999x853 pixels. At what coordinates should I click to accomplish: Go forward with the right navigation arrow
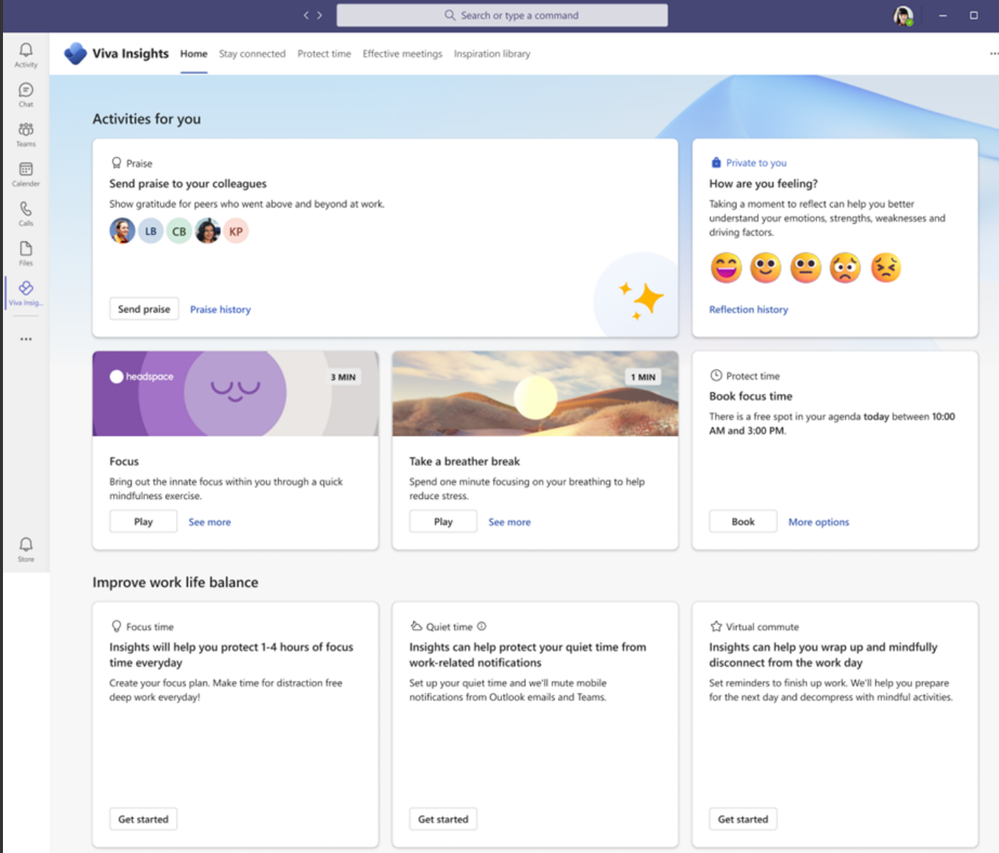pyautogui.click(x=319, y=15)
